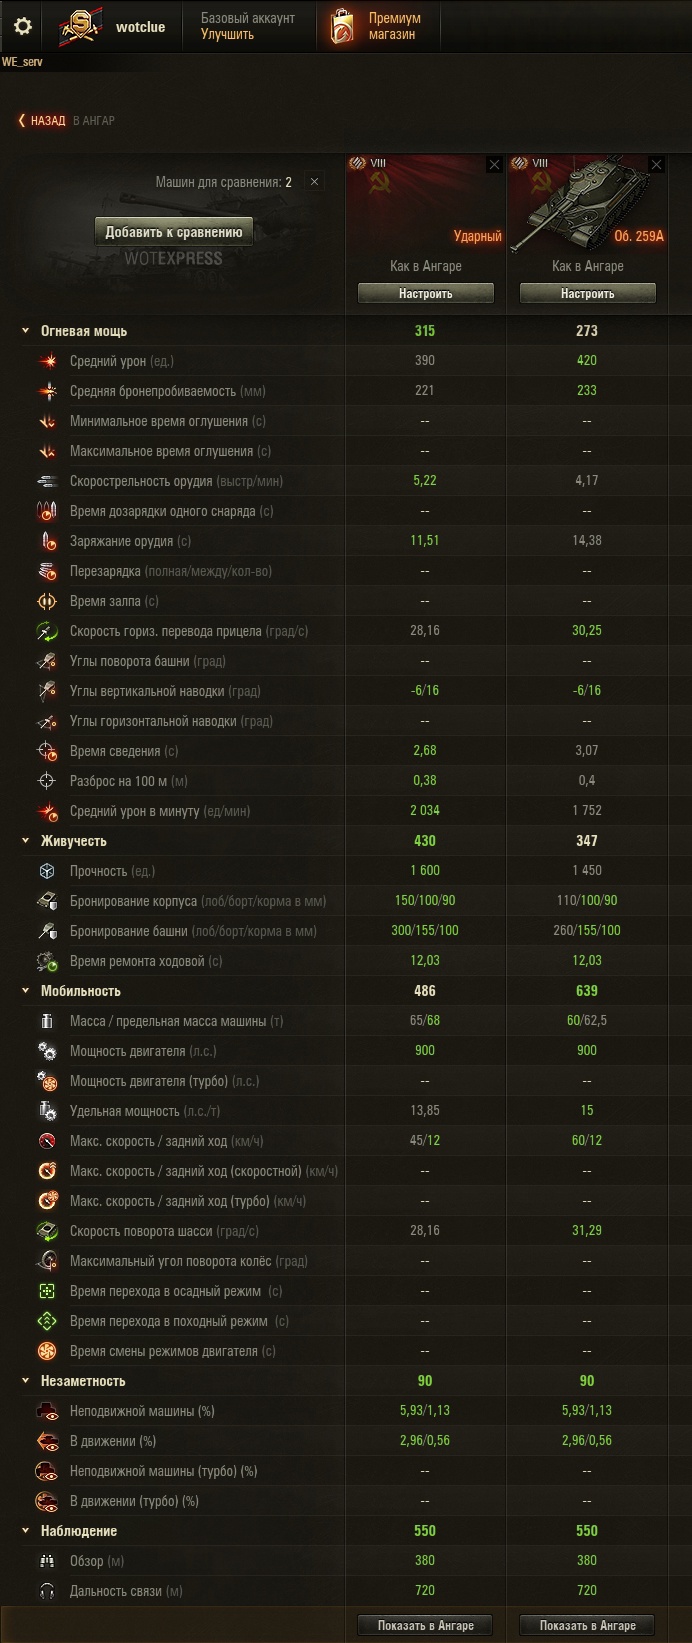The width and height of the screenshot is (692, 1643).
Task: Click the average armor penetration icon
Action: 48,391
